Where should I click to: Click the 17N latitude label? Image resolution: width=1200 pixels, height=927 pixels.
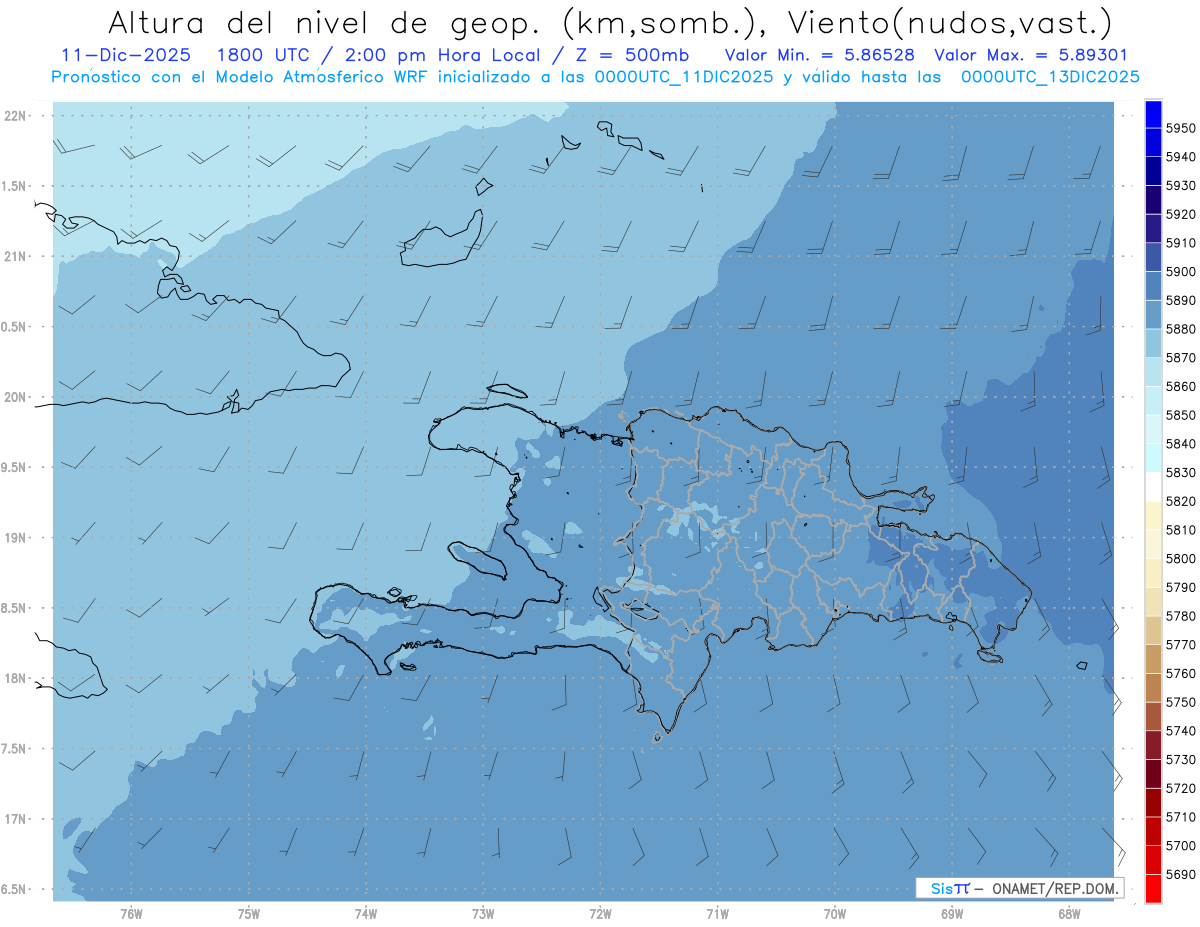[14, 819]
